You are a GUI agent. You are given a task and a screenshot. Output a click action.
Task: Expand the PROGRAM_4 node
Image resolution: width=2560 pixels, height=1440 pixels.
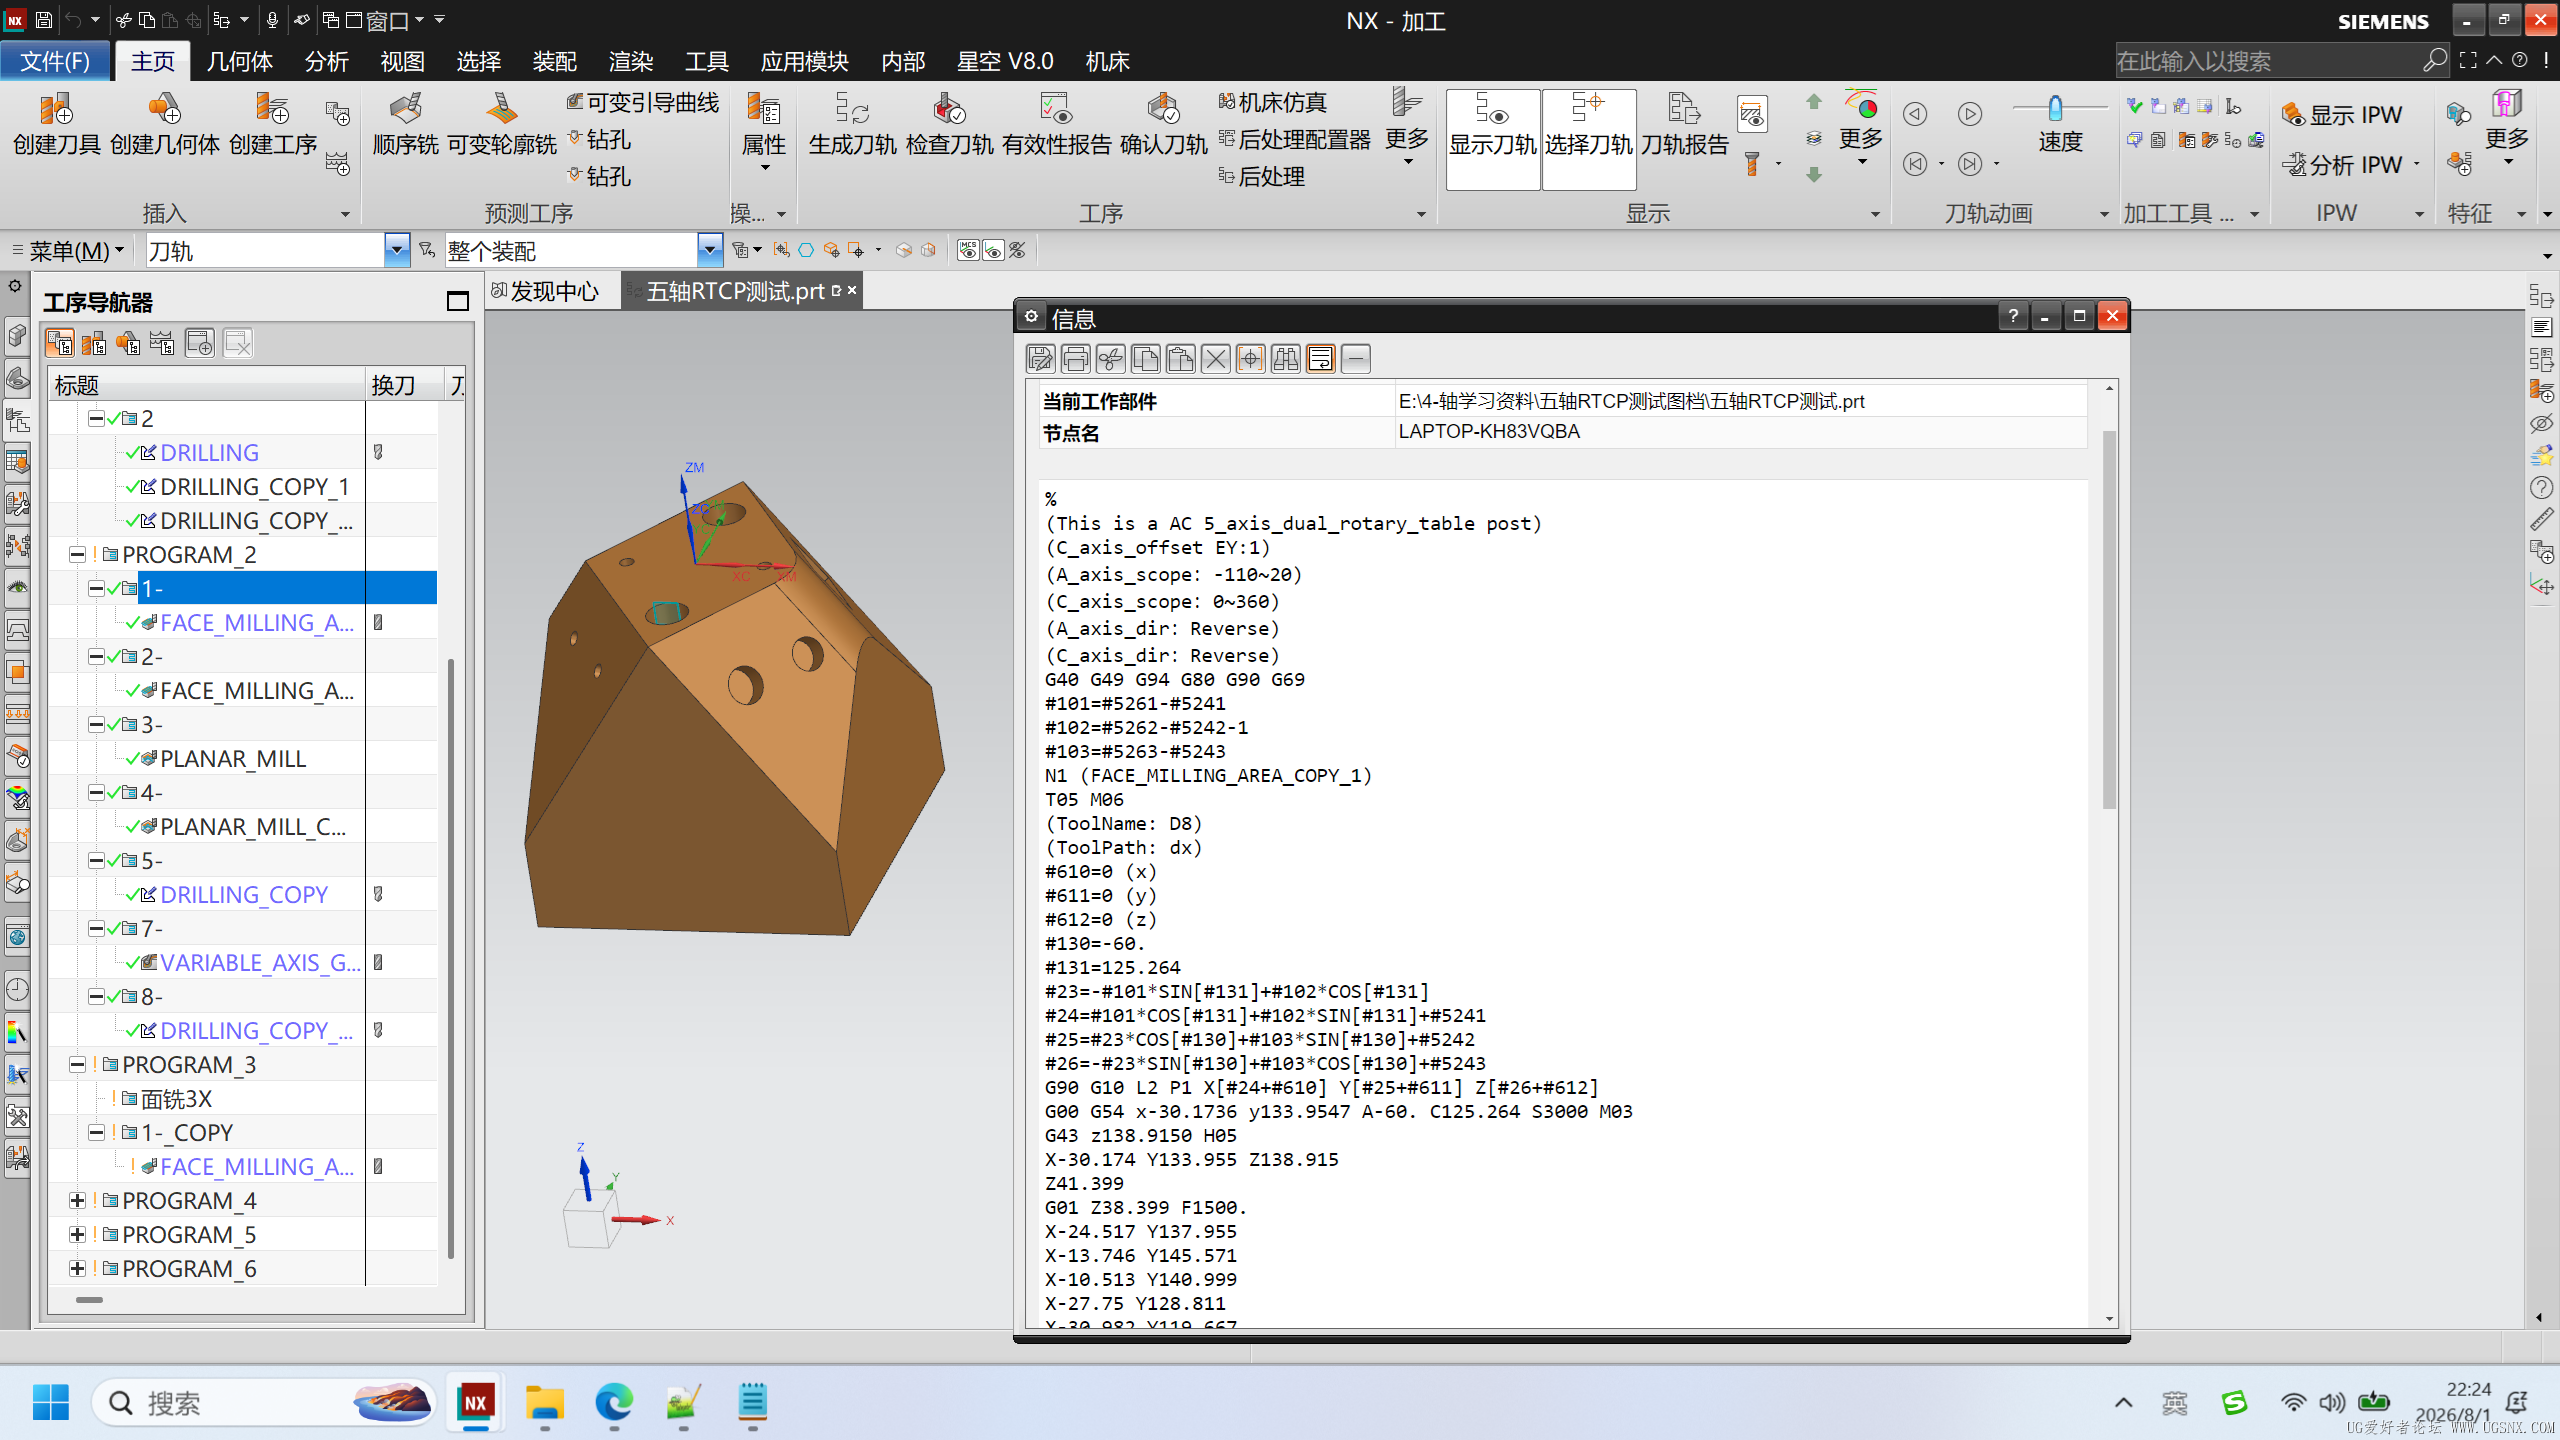click(77, 1200)
